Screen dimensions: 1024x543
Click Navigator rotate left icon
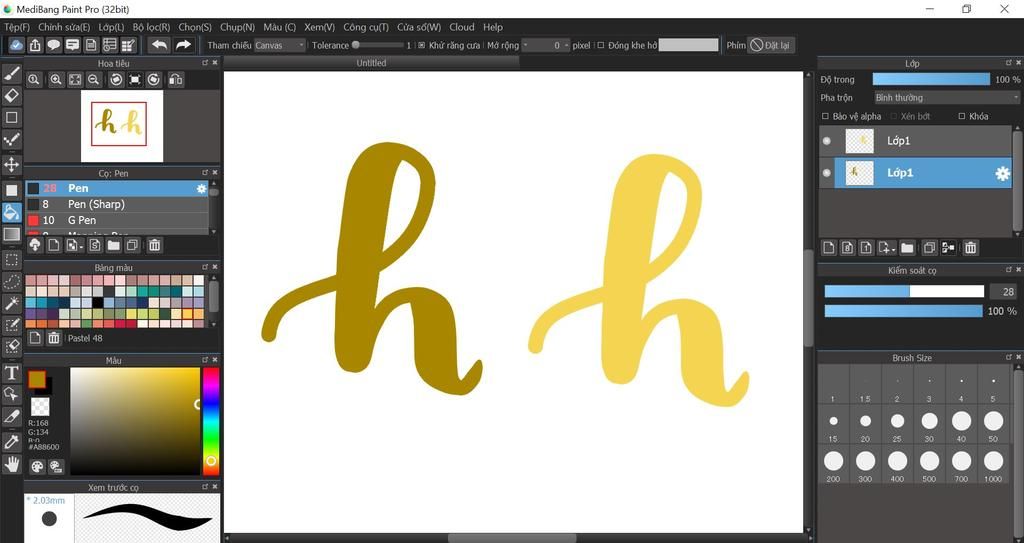[116, 80]
